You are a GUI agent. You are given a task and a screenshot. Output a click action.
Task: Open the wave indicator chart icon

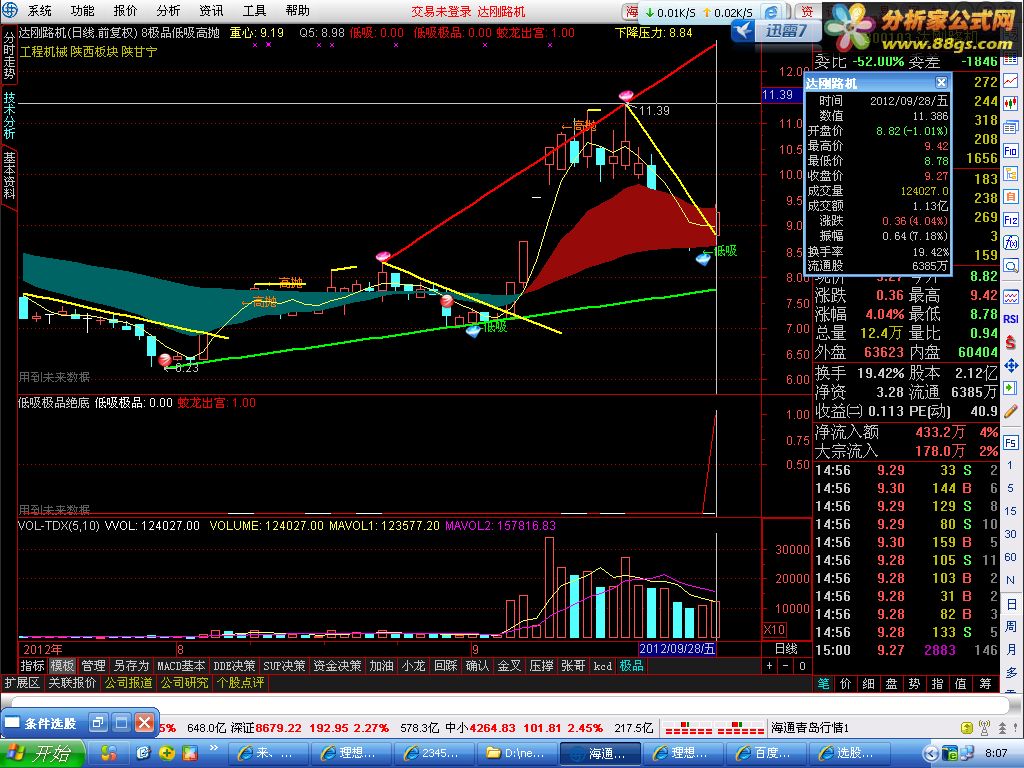tap(1010, 296)
